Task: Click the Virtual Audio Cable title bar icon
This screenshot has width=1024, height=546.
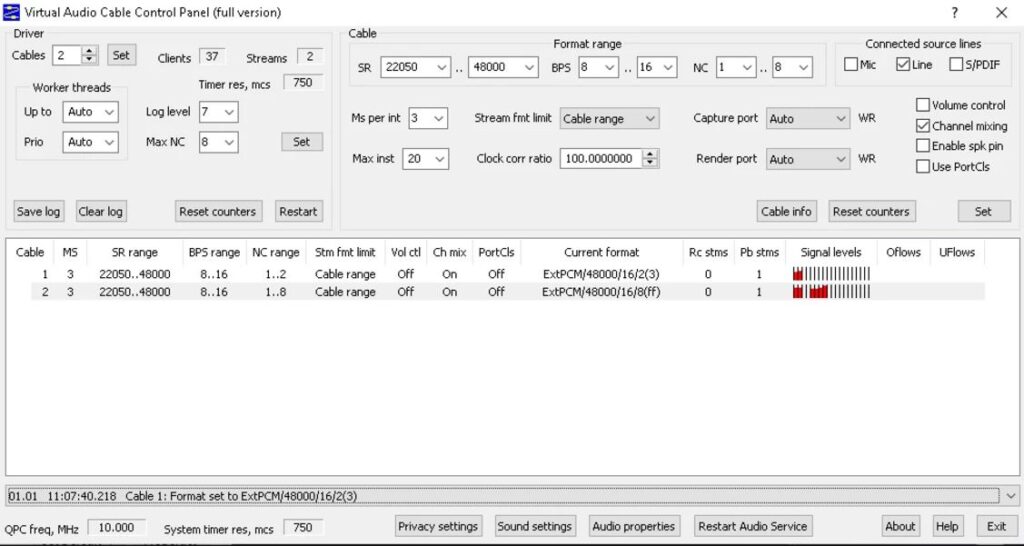Action: (x=11, y=12)
